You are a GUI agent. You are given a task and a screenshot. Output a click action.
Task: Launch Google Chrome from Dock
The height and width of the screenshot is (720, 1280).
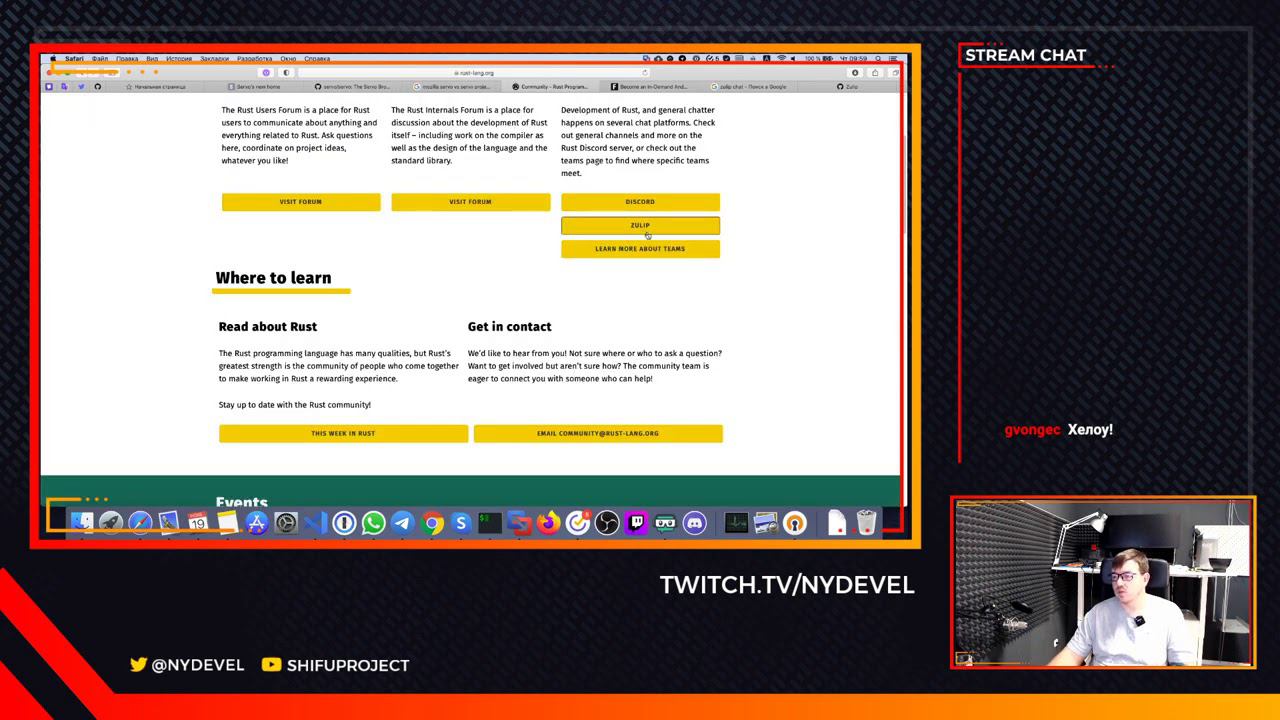pos(432,522)
